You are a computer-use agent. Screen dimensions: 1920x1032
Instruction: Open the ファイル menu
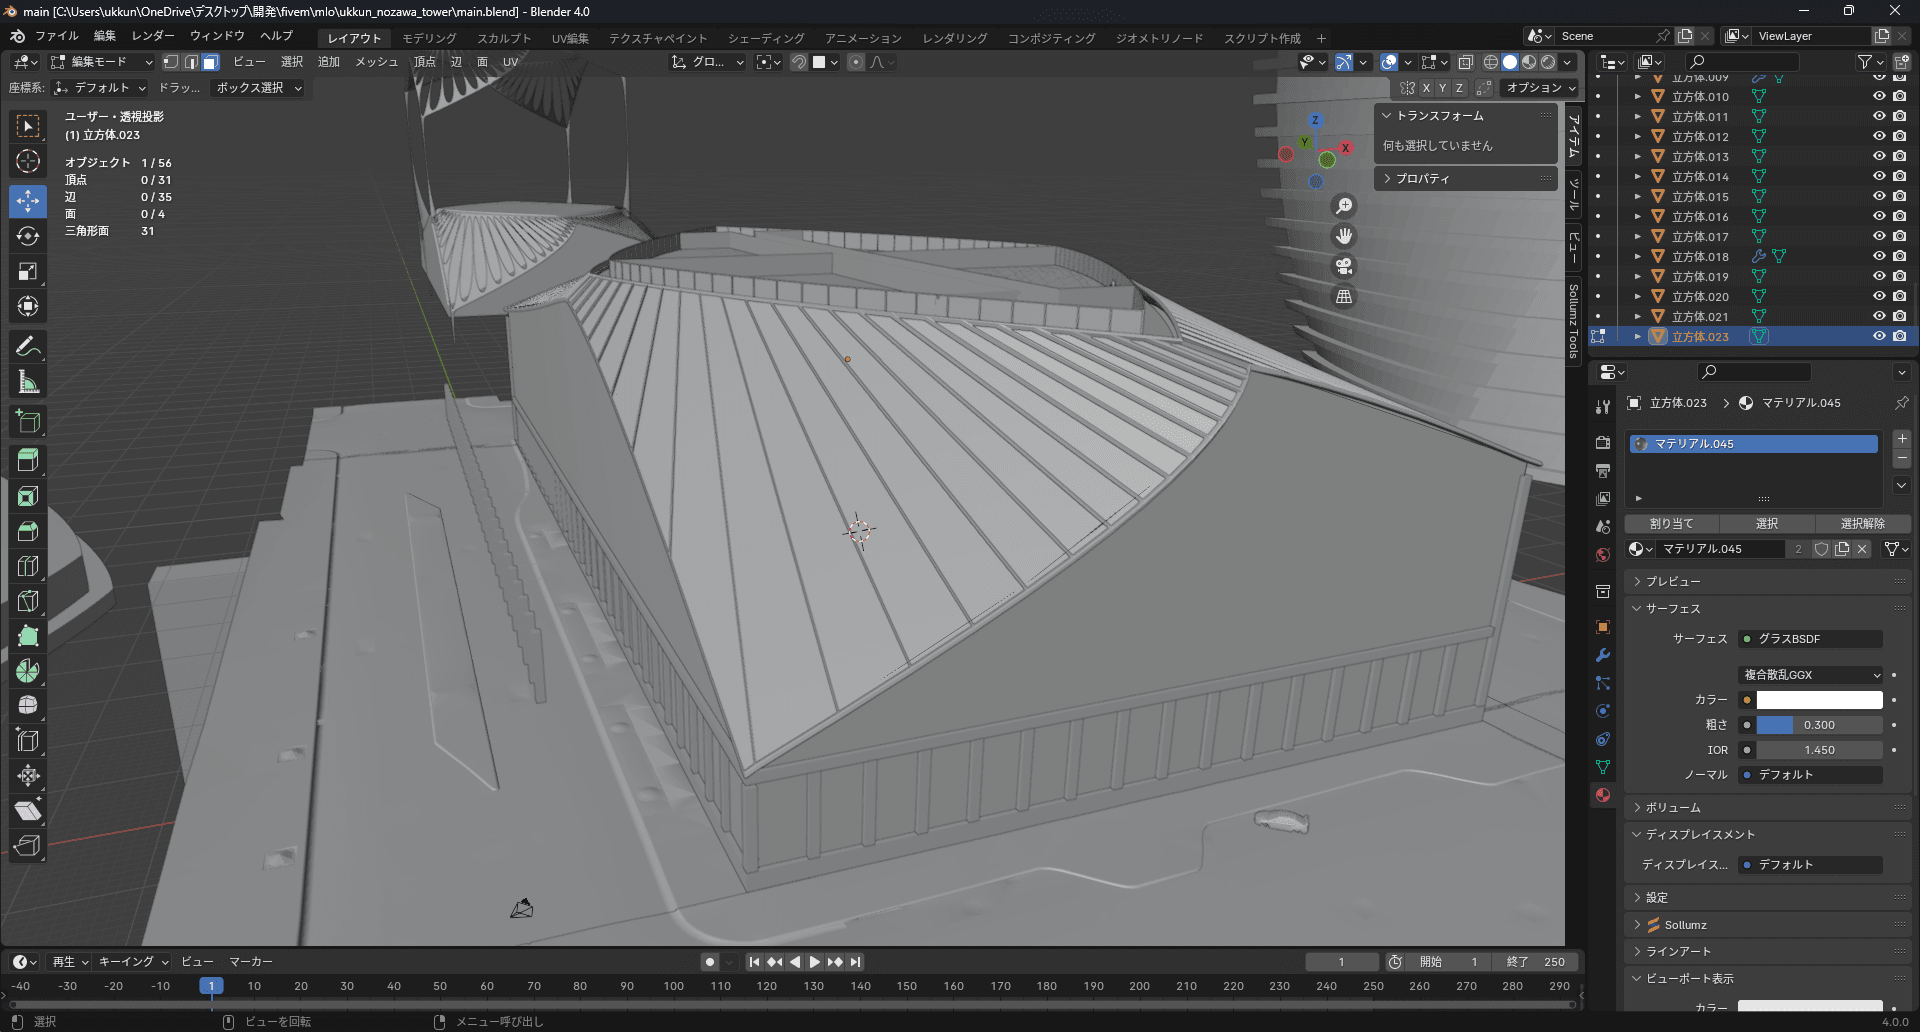click(56, 36)
